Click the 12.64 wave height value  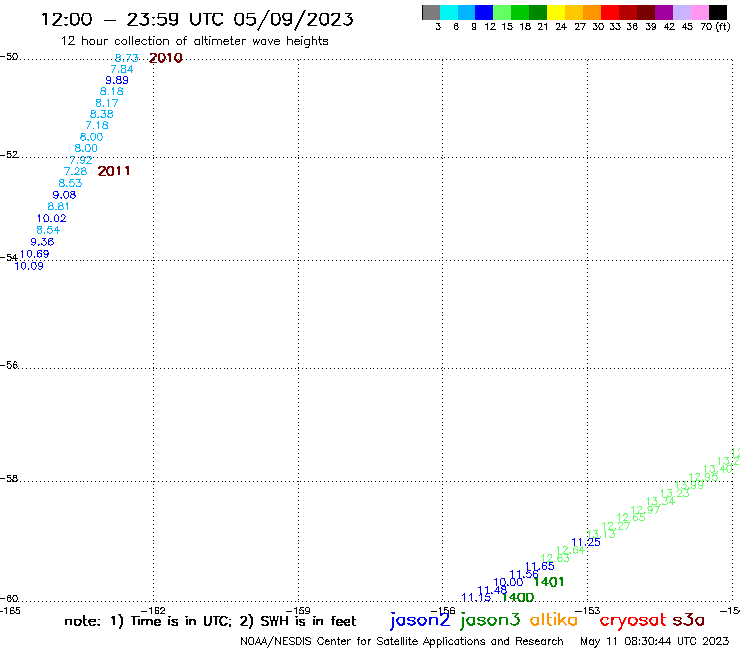[571, 550]
